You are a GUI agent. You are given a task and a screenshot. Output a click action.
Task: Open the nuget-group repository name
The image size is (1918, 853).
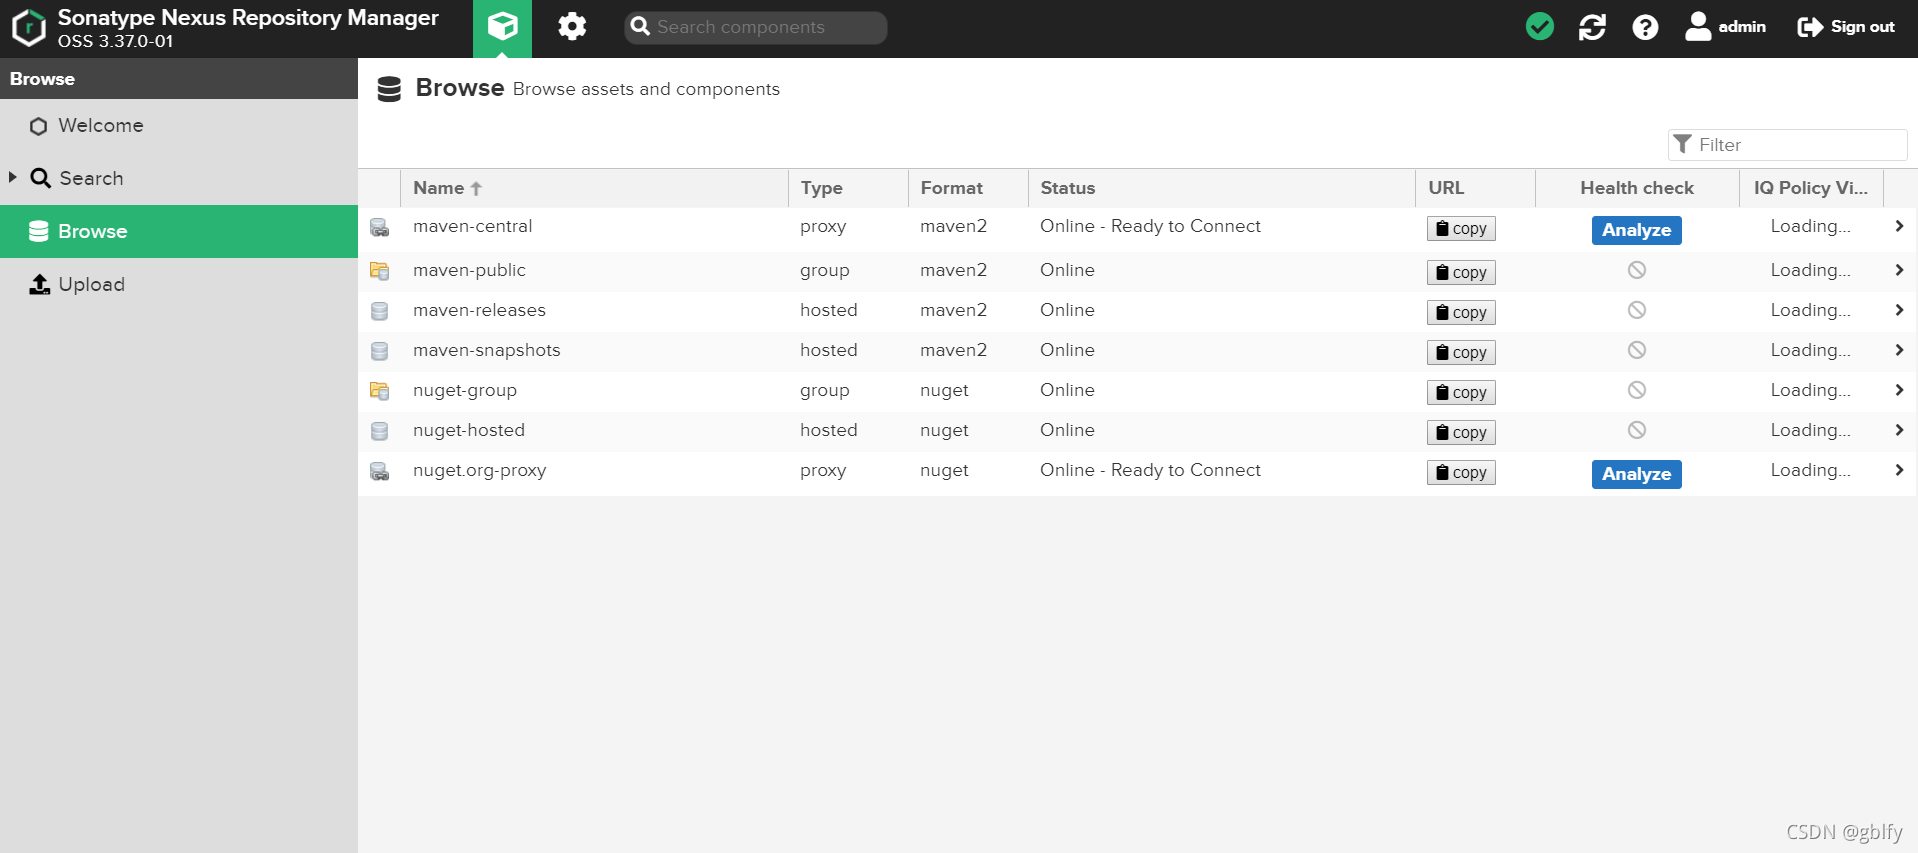click(465, 390)
